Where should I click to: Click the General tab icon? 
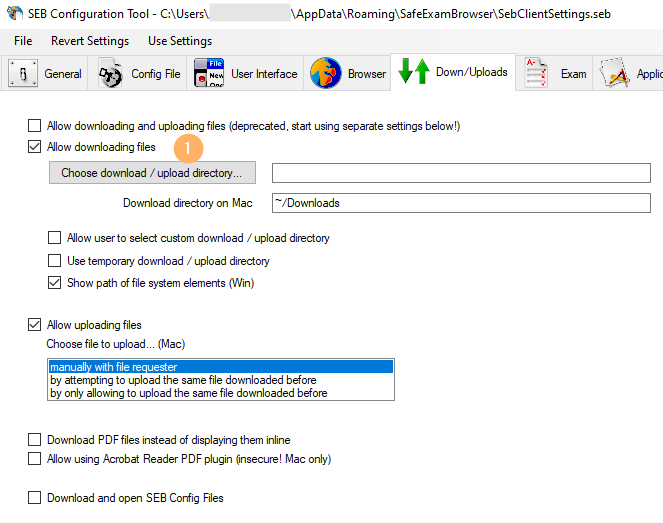[x=23, y=74]
